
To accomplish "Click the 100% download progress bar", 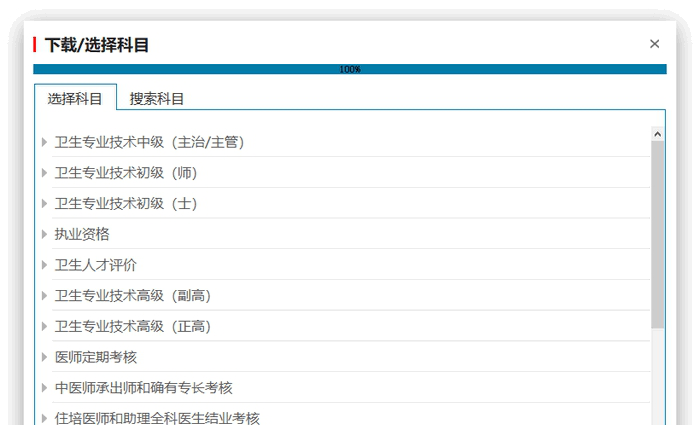I will tap(350, 69).
